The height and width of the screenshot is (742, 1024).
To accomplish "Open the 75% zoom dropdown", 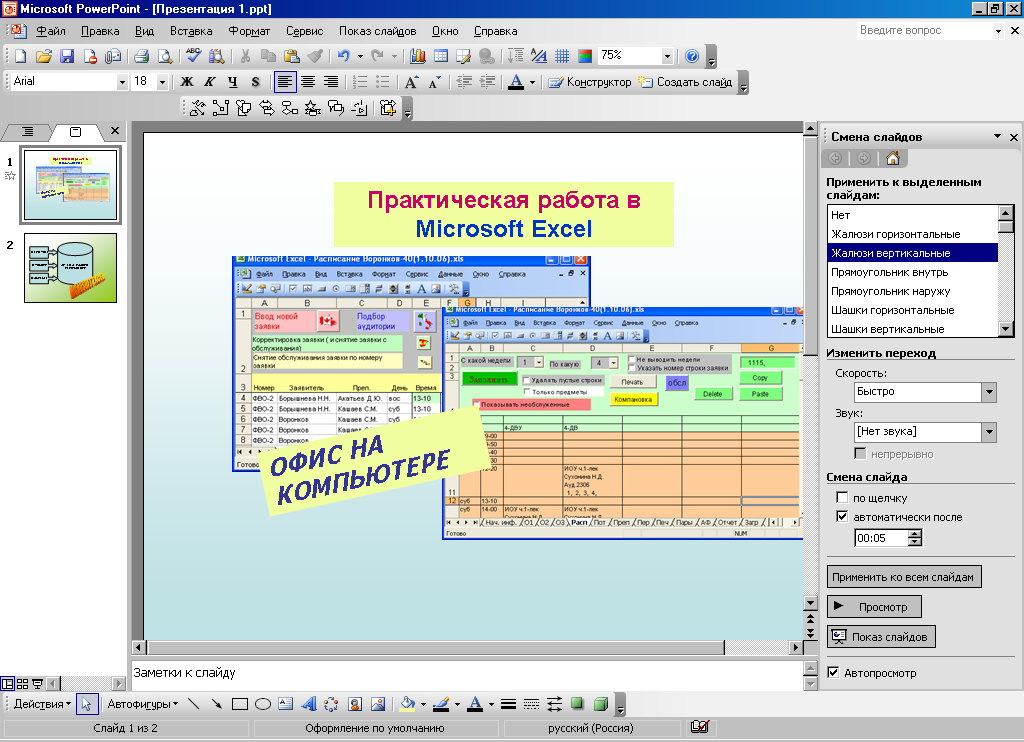I will point(667,56).
